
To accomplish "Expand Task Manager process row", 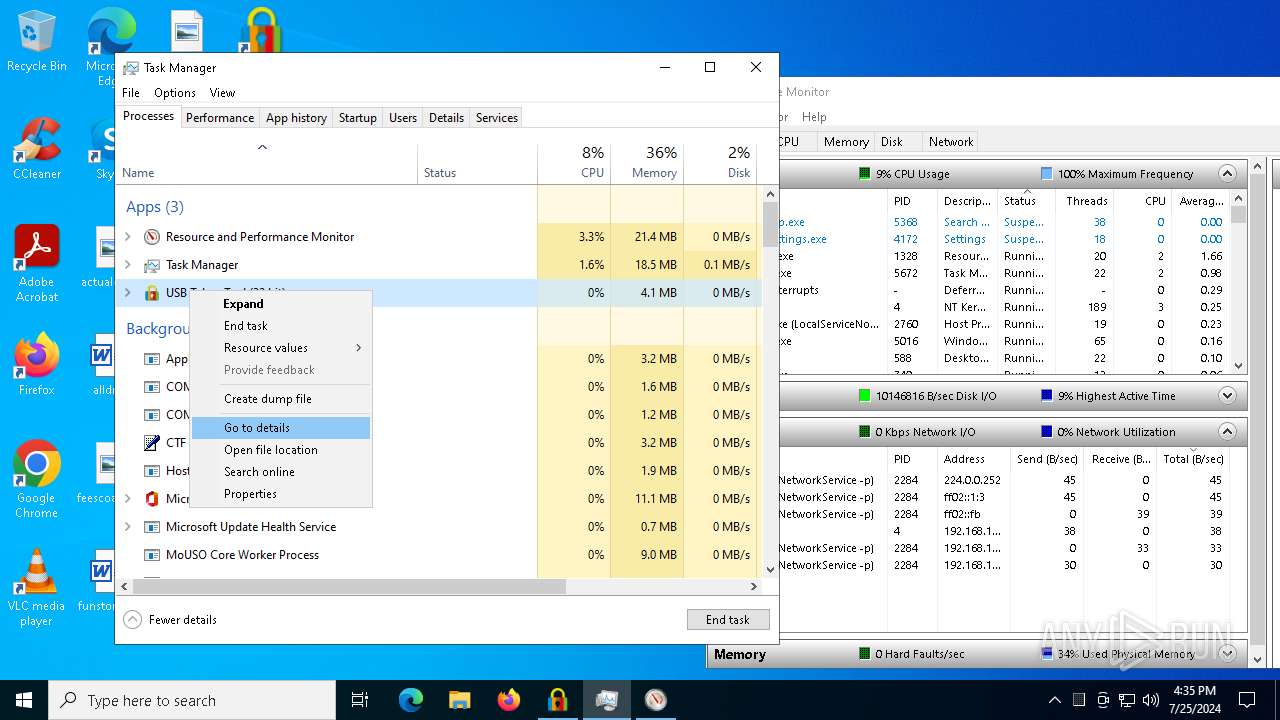I will point(127,265).
